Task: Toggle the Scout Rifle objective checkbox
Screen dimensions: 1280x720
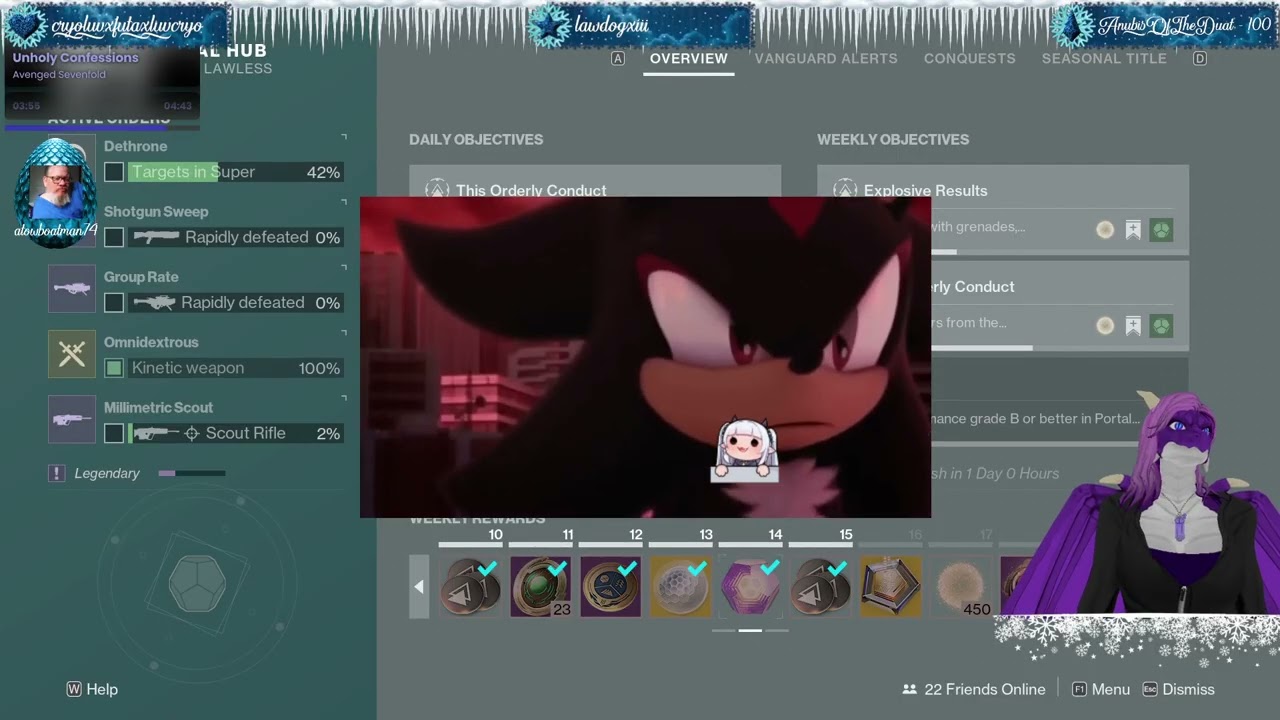Action: click(x=114, y=433)
